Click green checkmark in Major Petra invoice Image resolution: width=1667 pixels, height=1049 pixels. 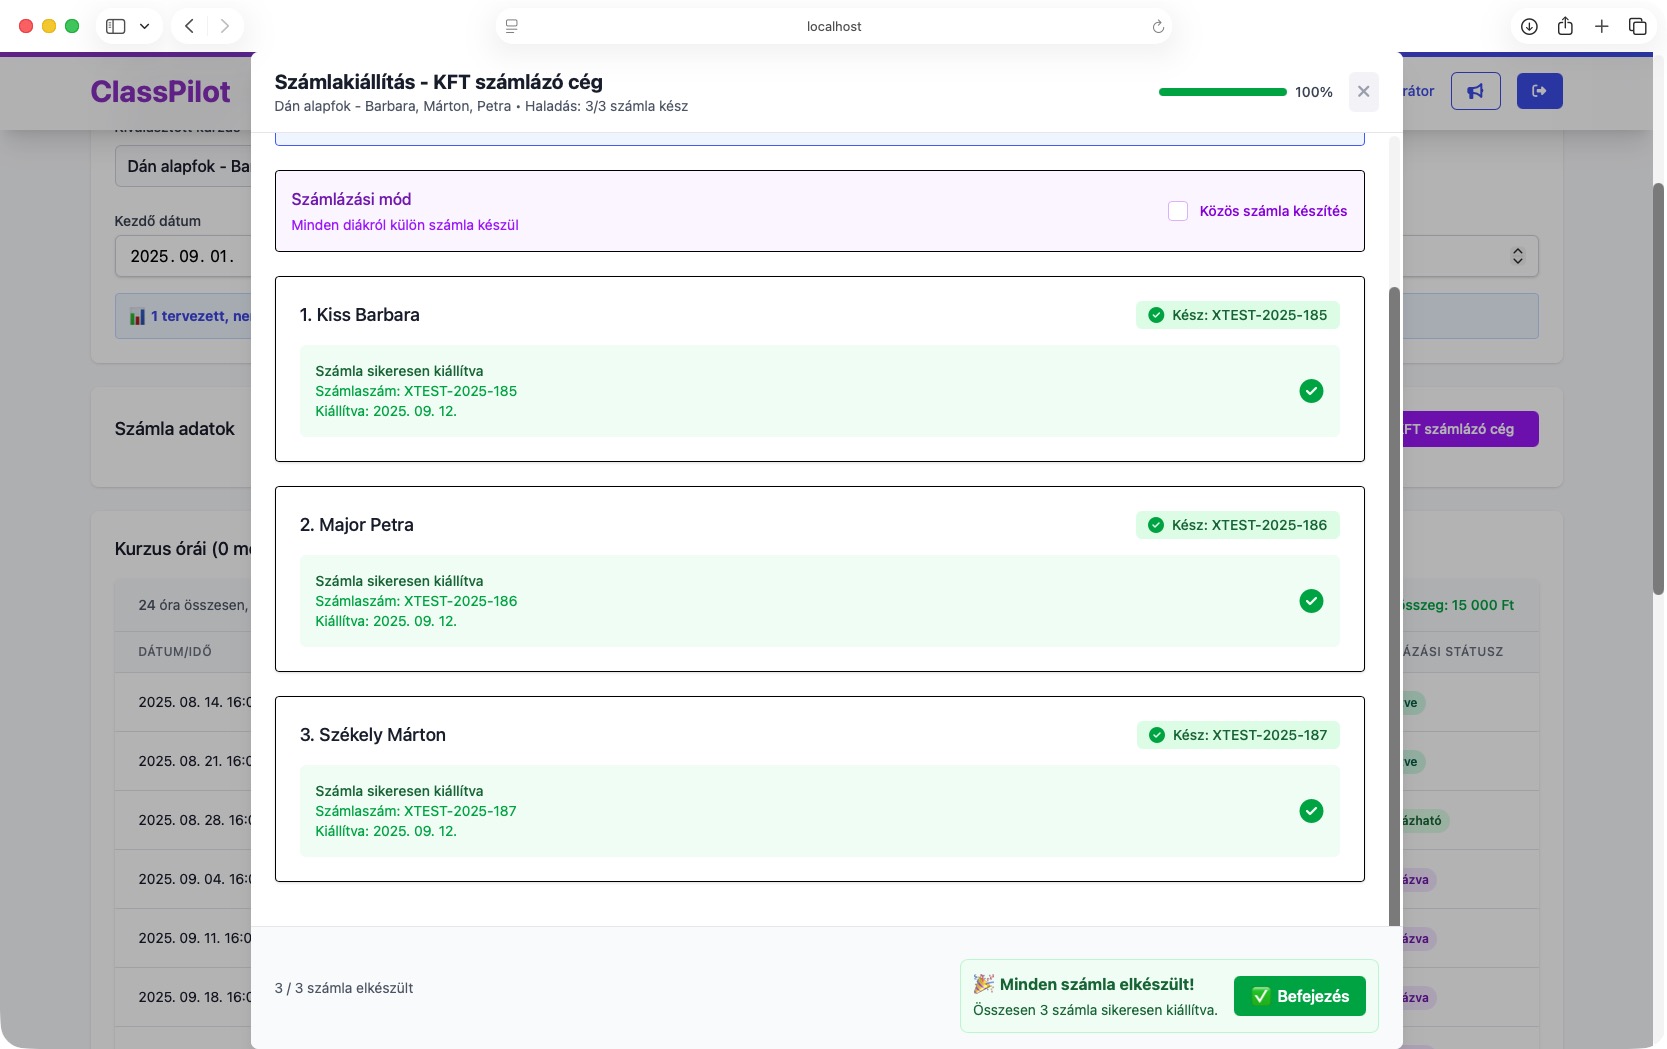pyautogui.click(x=1311, y=601)
